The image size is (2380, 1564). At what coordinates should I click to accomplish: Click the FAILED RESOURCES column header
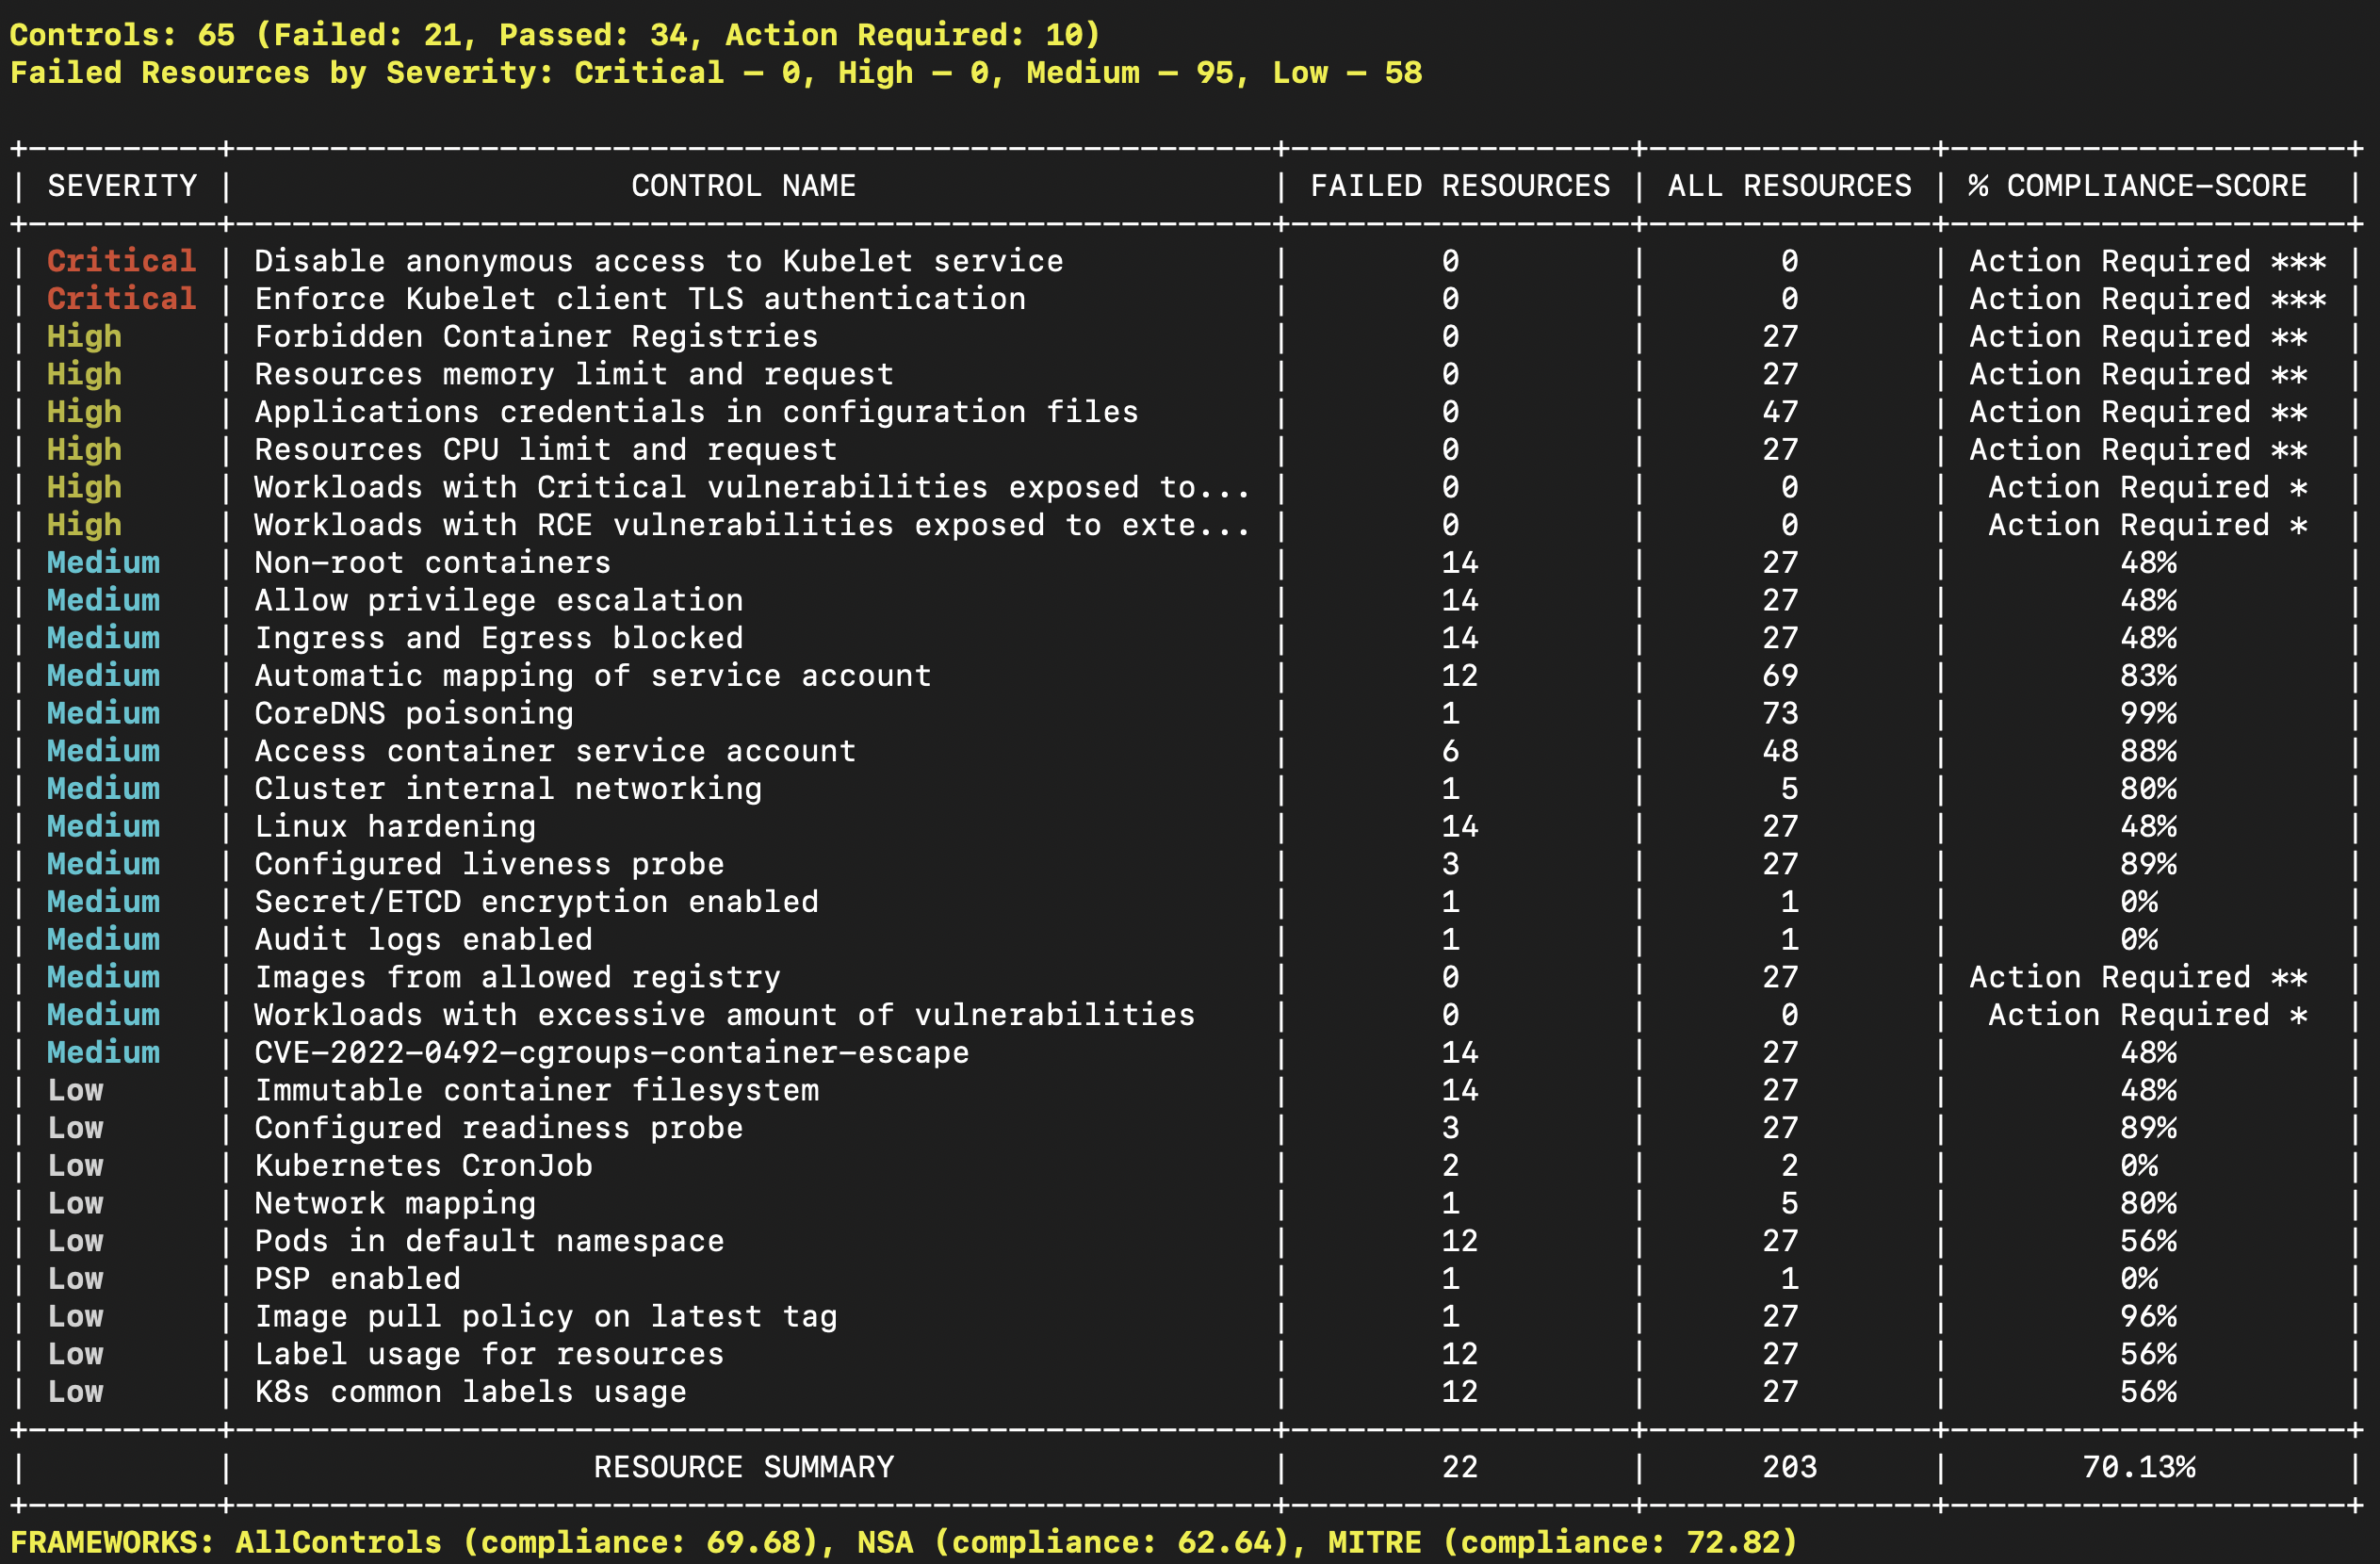(x=1459, y=186)
